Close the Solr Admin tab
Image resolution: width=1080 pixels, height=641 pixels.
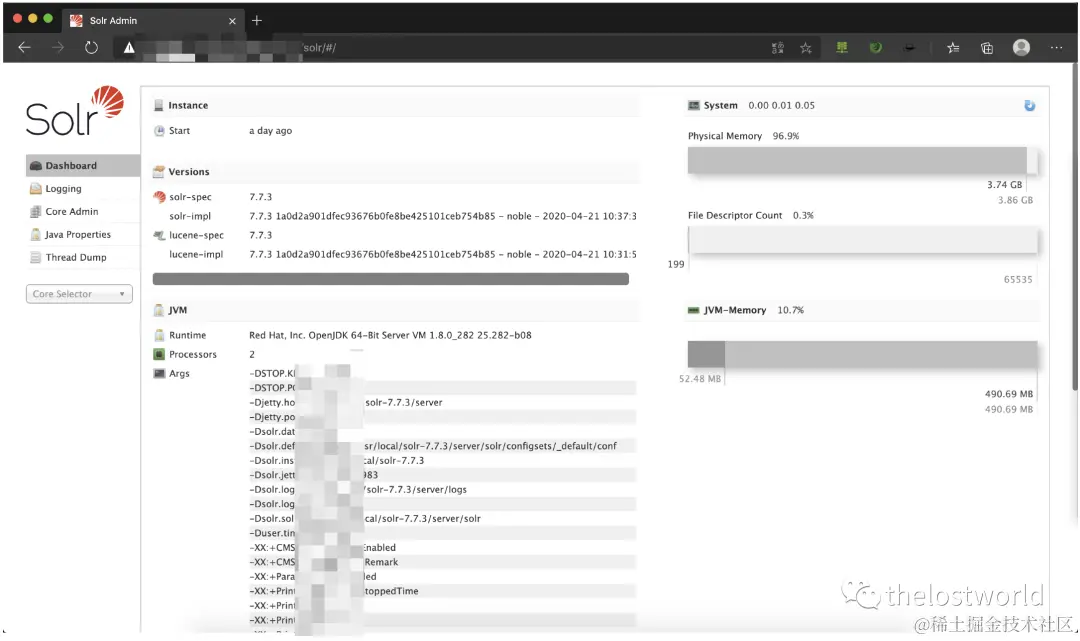[x=232, y=21]
